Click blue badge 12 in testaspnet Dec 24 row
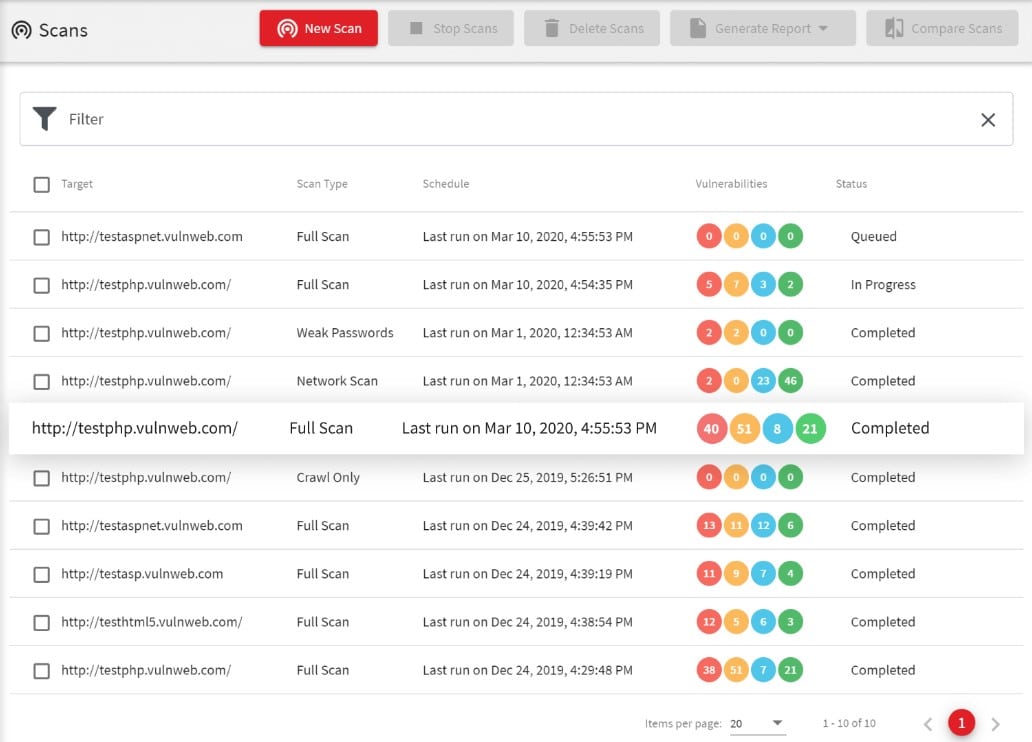The image size is (1032, 742). pos(763,525)
